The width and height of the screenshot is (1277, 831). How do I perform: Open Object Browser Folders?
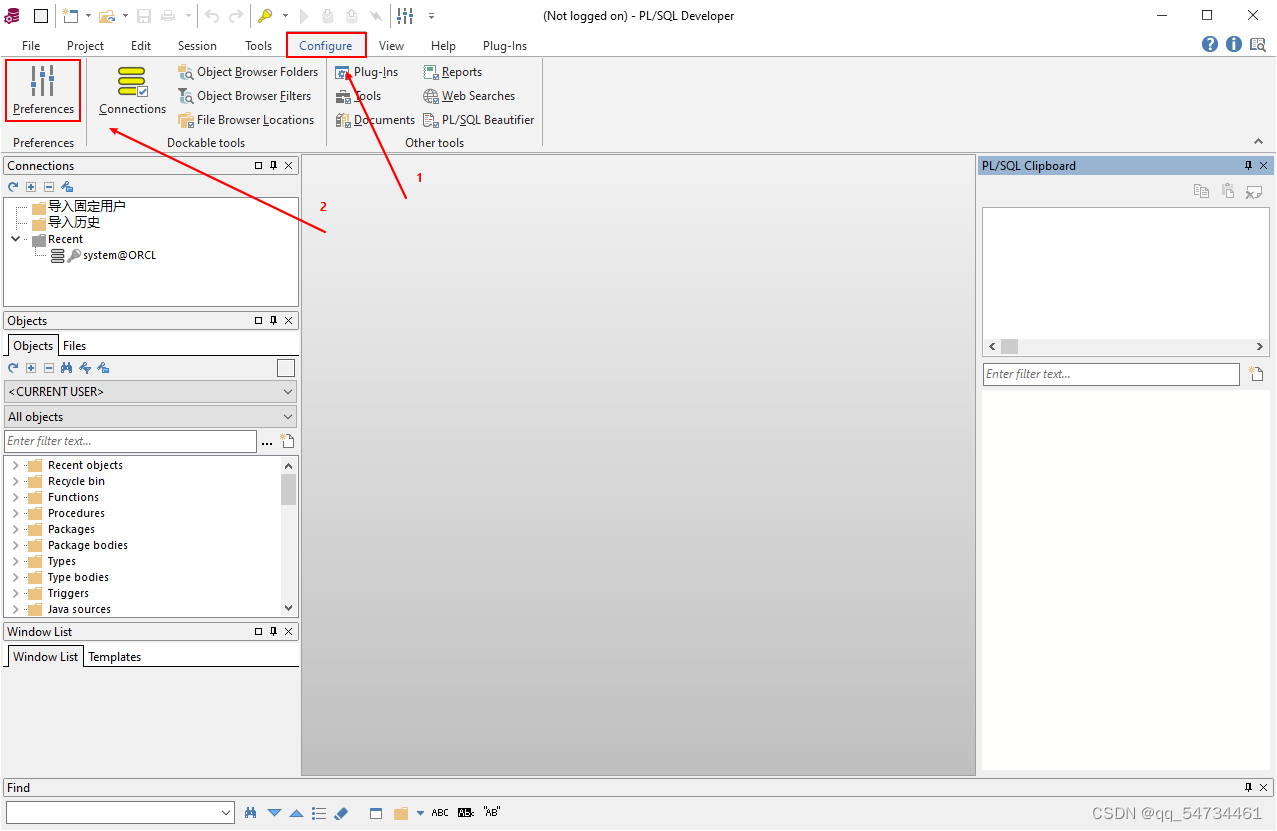click(x=248, y=72)
